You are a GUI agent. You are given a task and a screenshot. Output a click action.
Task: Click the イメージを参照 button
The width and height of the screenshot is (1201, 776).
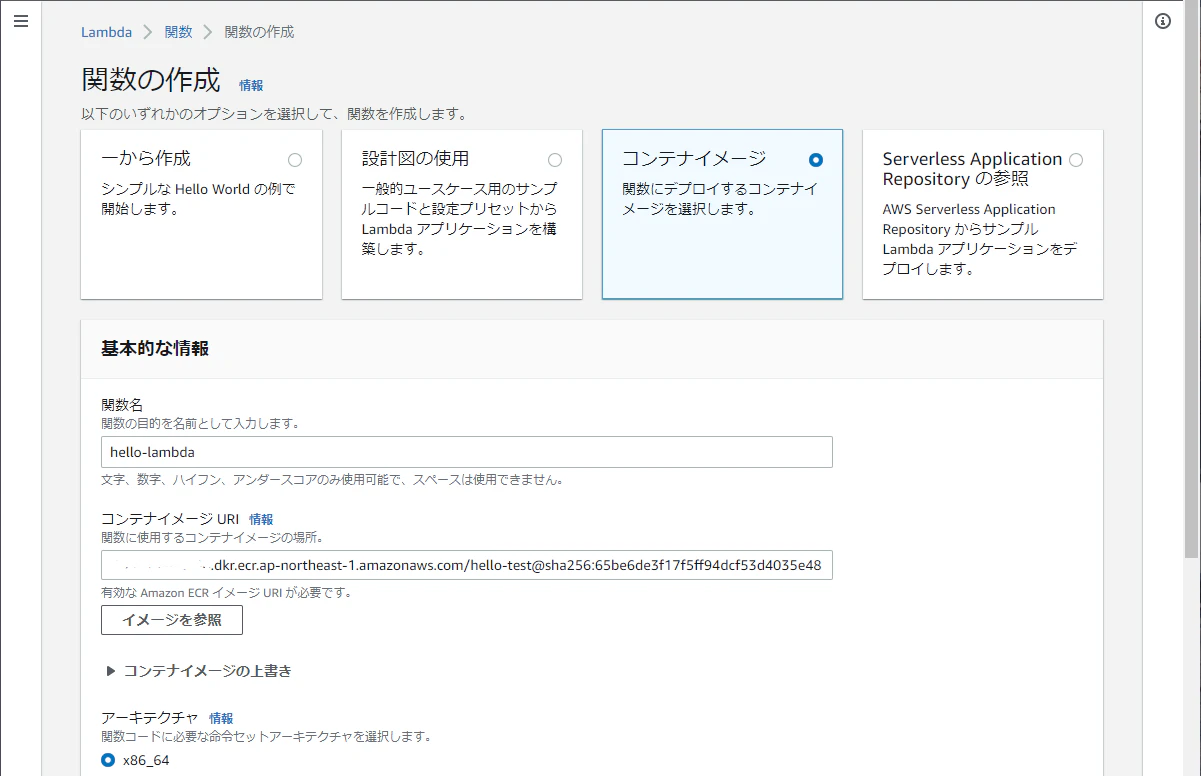(x=171, y=620)
